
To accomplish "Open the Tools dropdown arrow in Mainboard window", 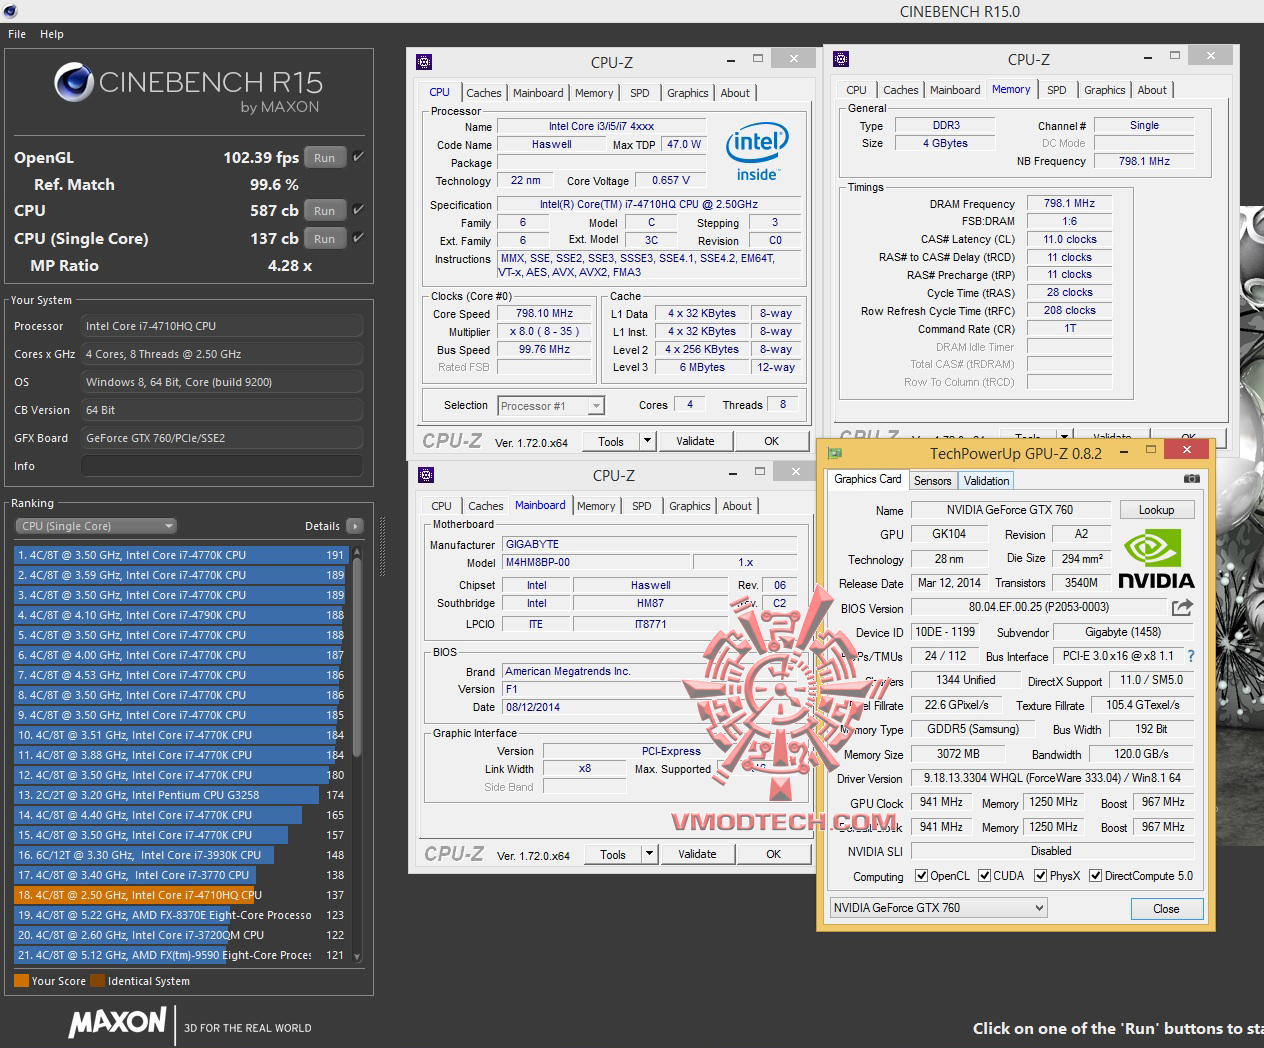I will (649, 854).
